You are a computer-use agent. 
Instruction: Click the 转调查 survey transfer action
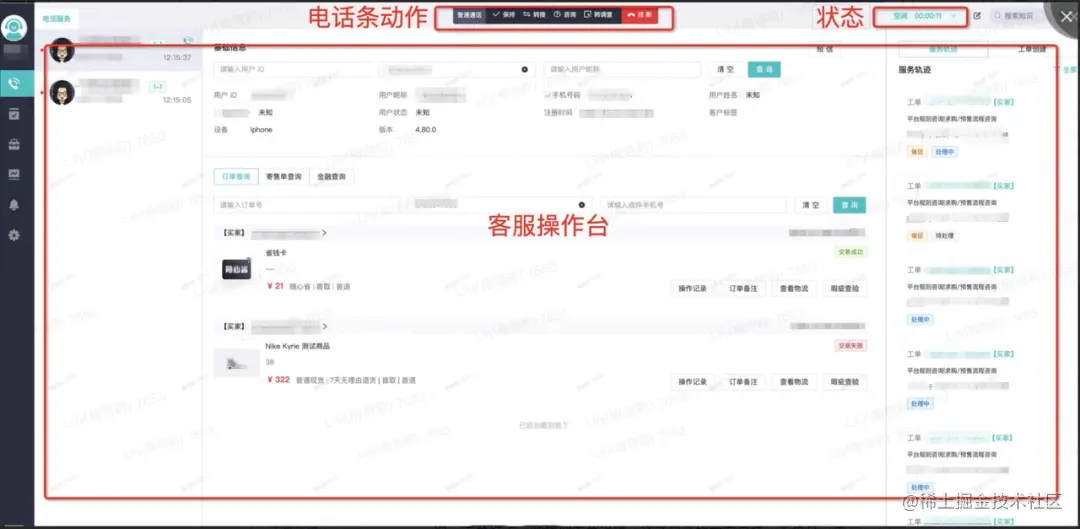click(x=599, y=15)
